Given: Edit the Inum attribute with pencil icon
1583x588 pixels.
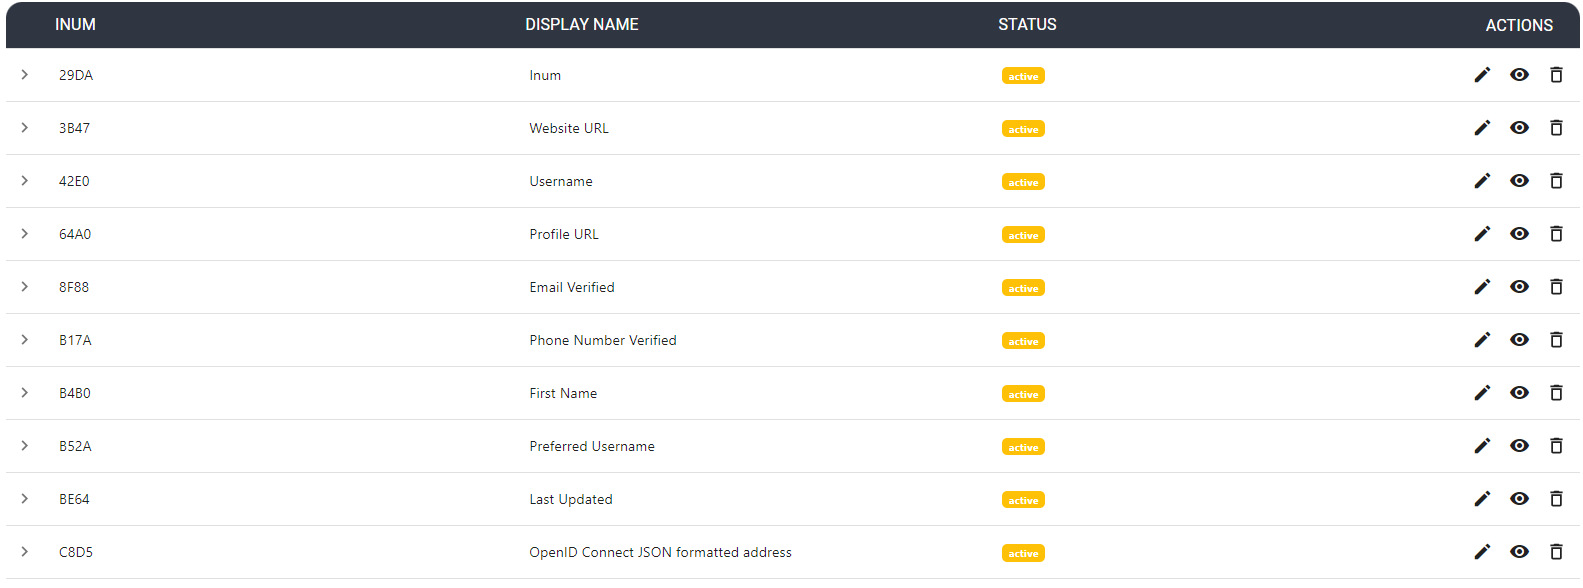Looking at the screenshot, I should point(1482,75).
